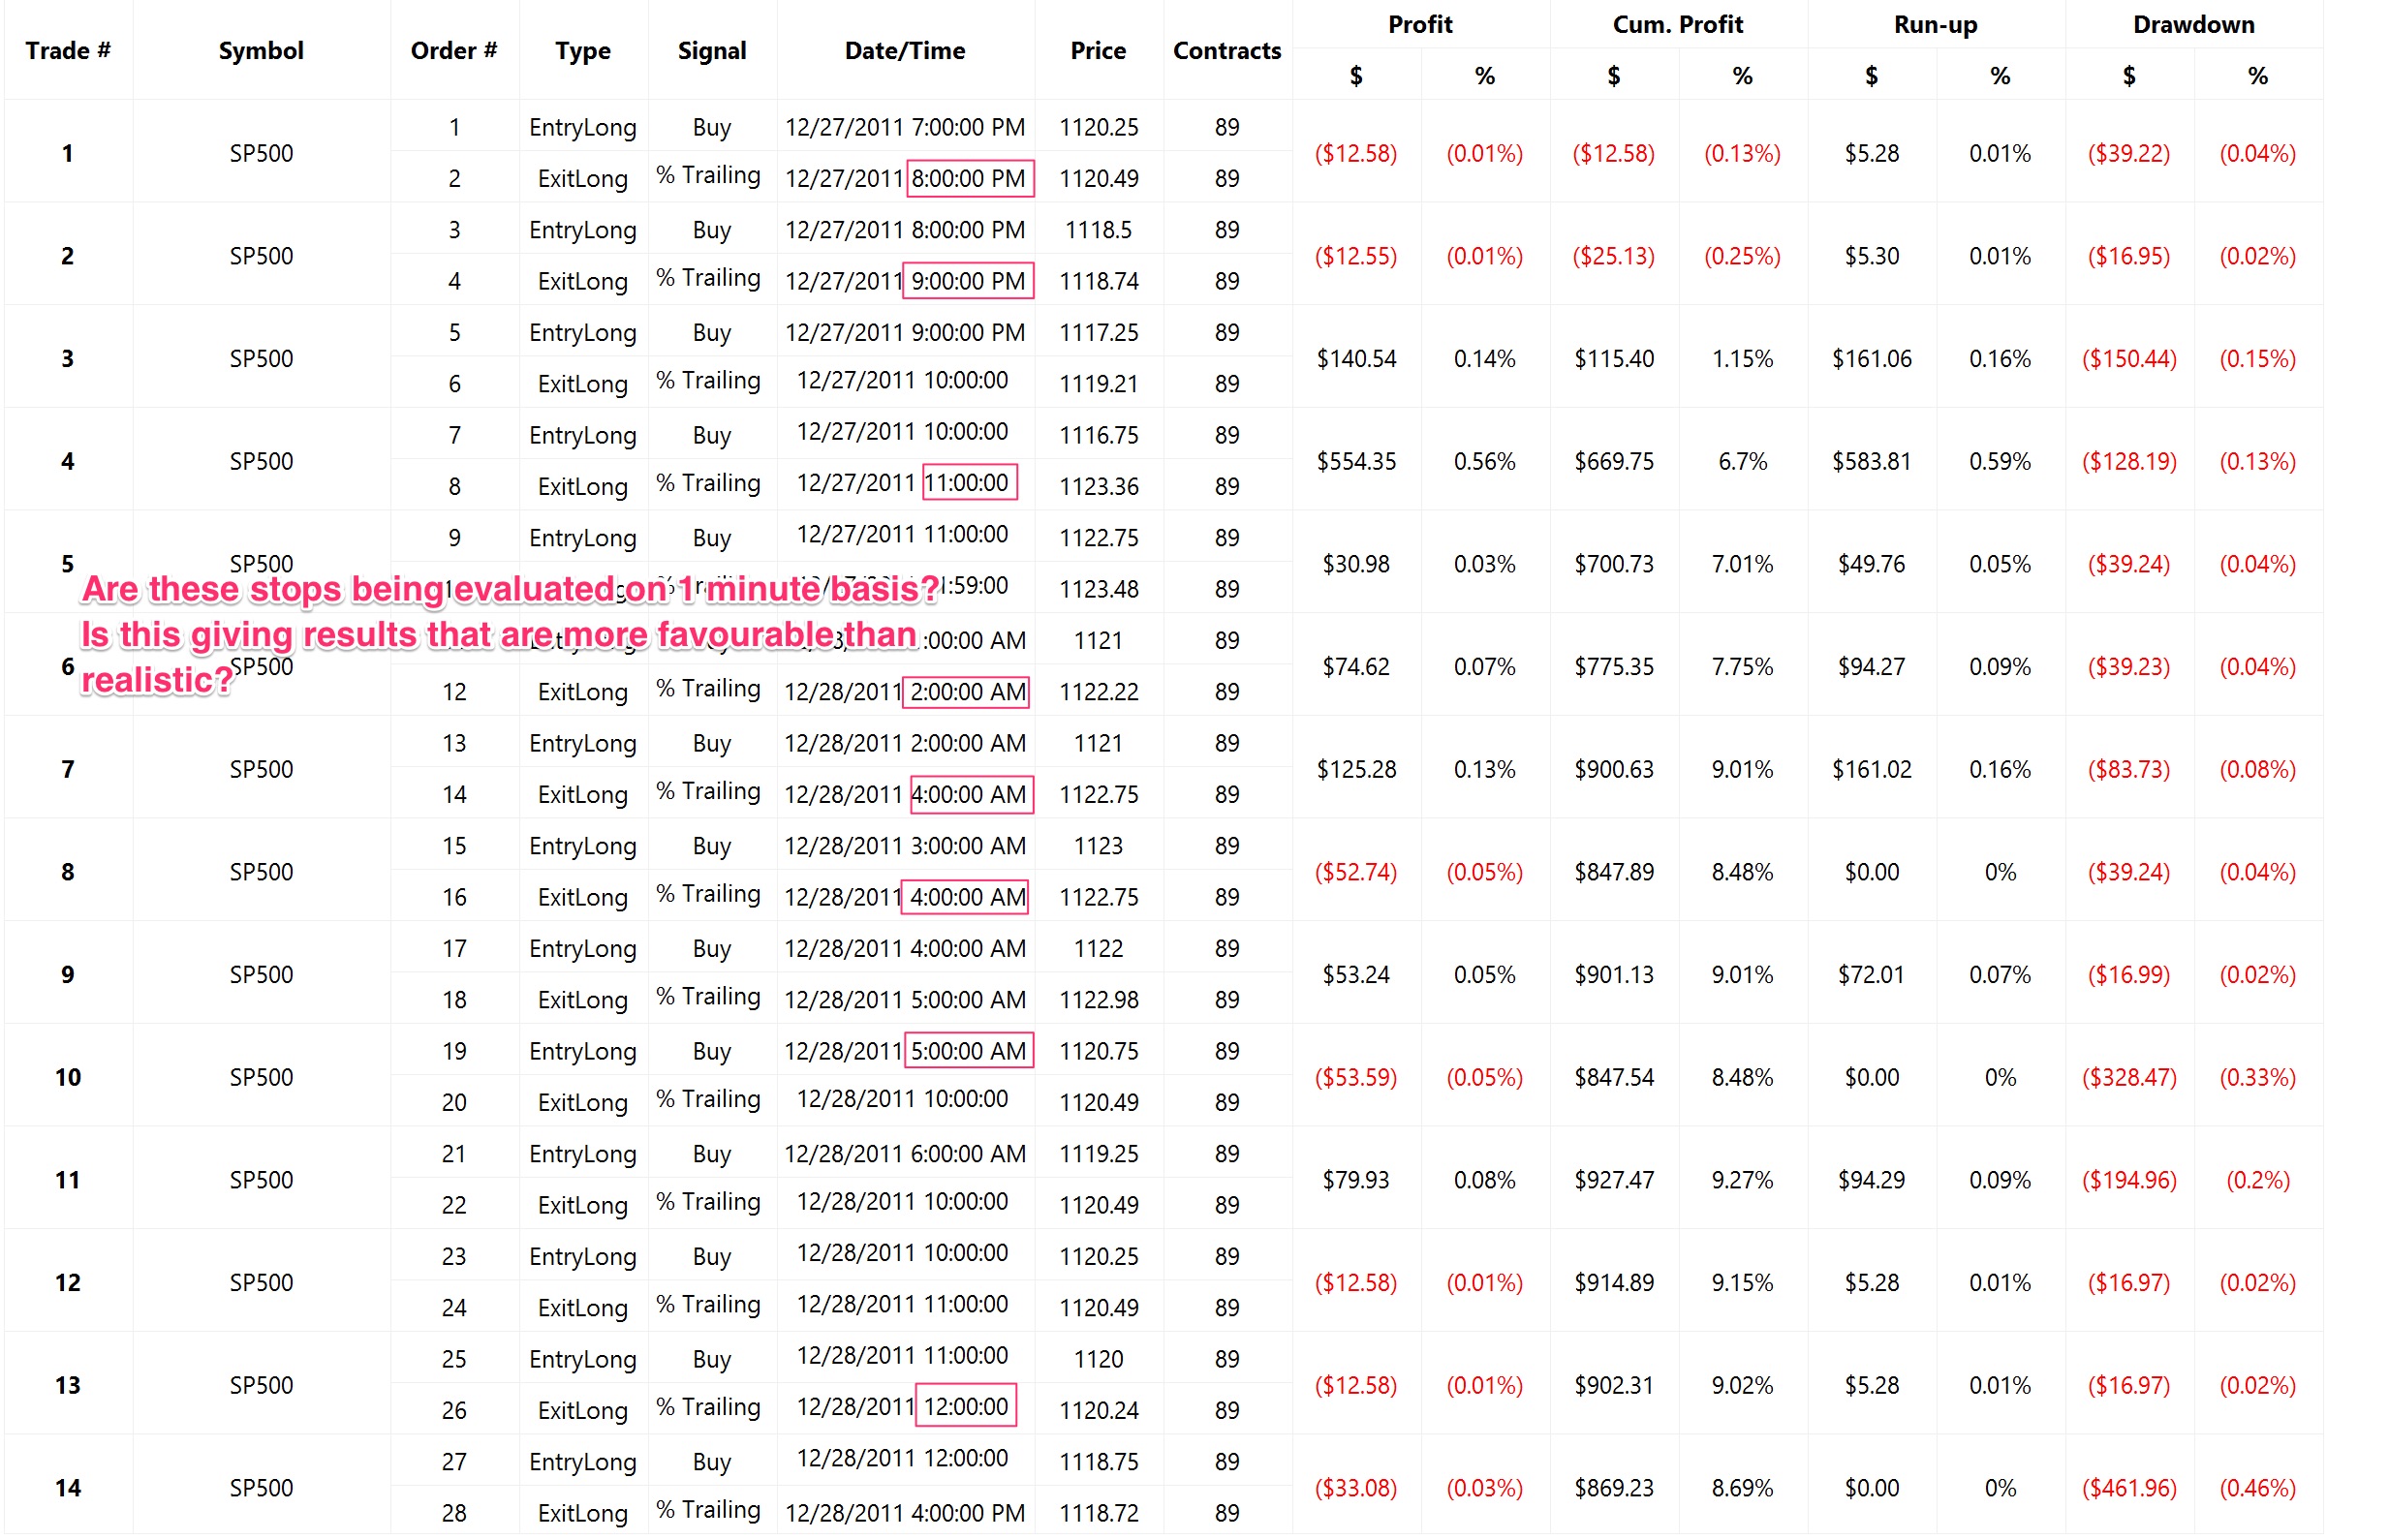Click profit ($33.08) for trade 14
Screen dimensions: 2389x1540
[1357, 1489]
